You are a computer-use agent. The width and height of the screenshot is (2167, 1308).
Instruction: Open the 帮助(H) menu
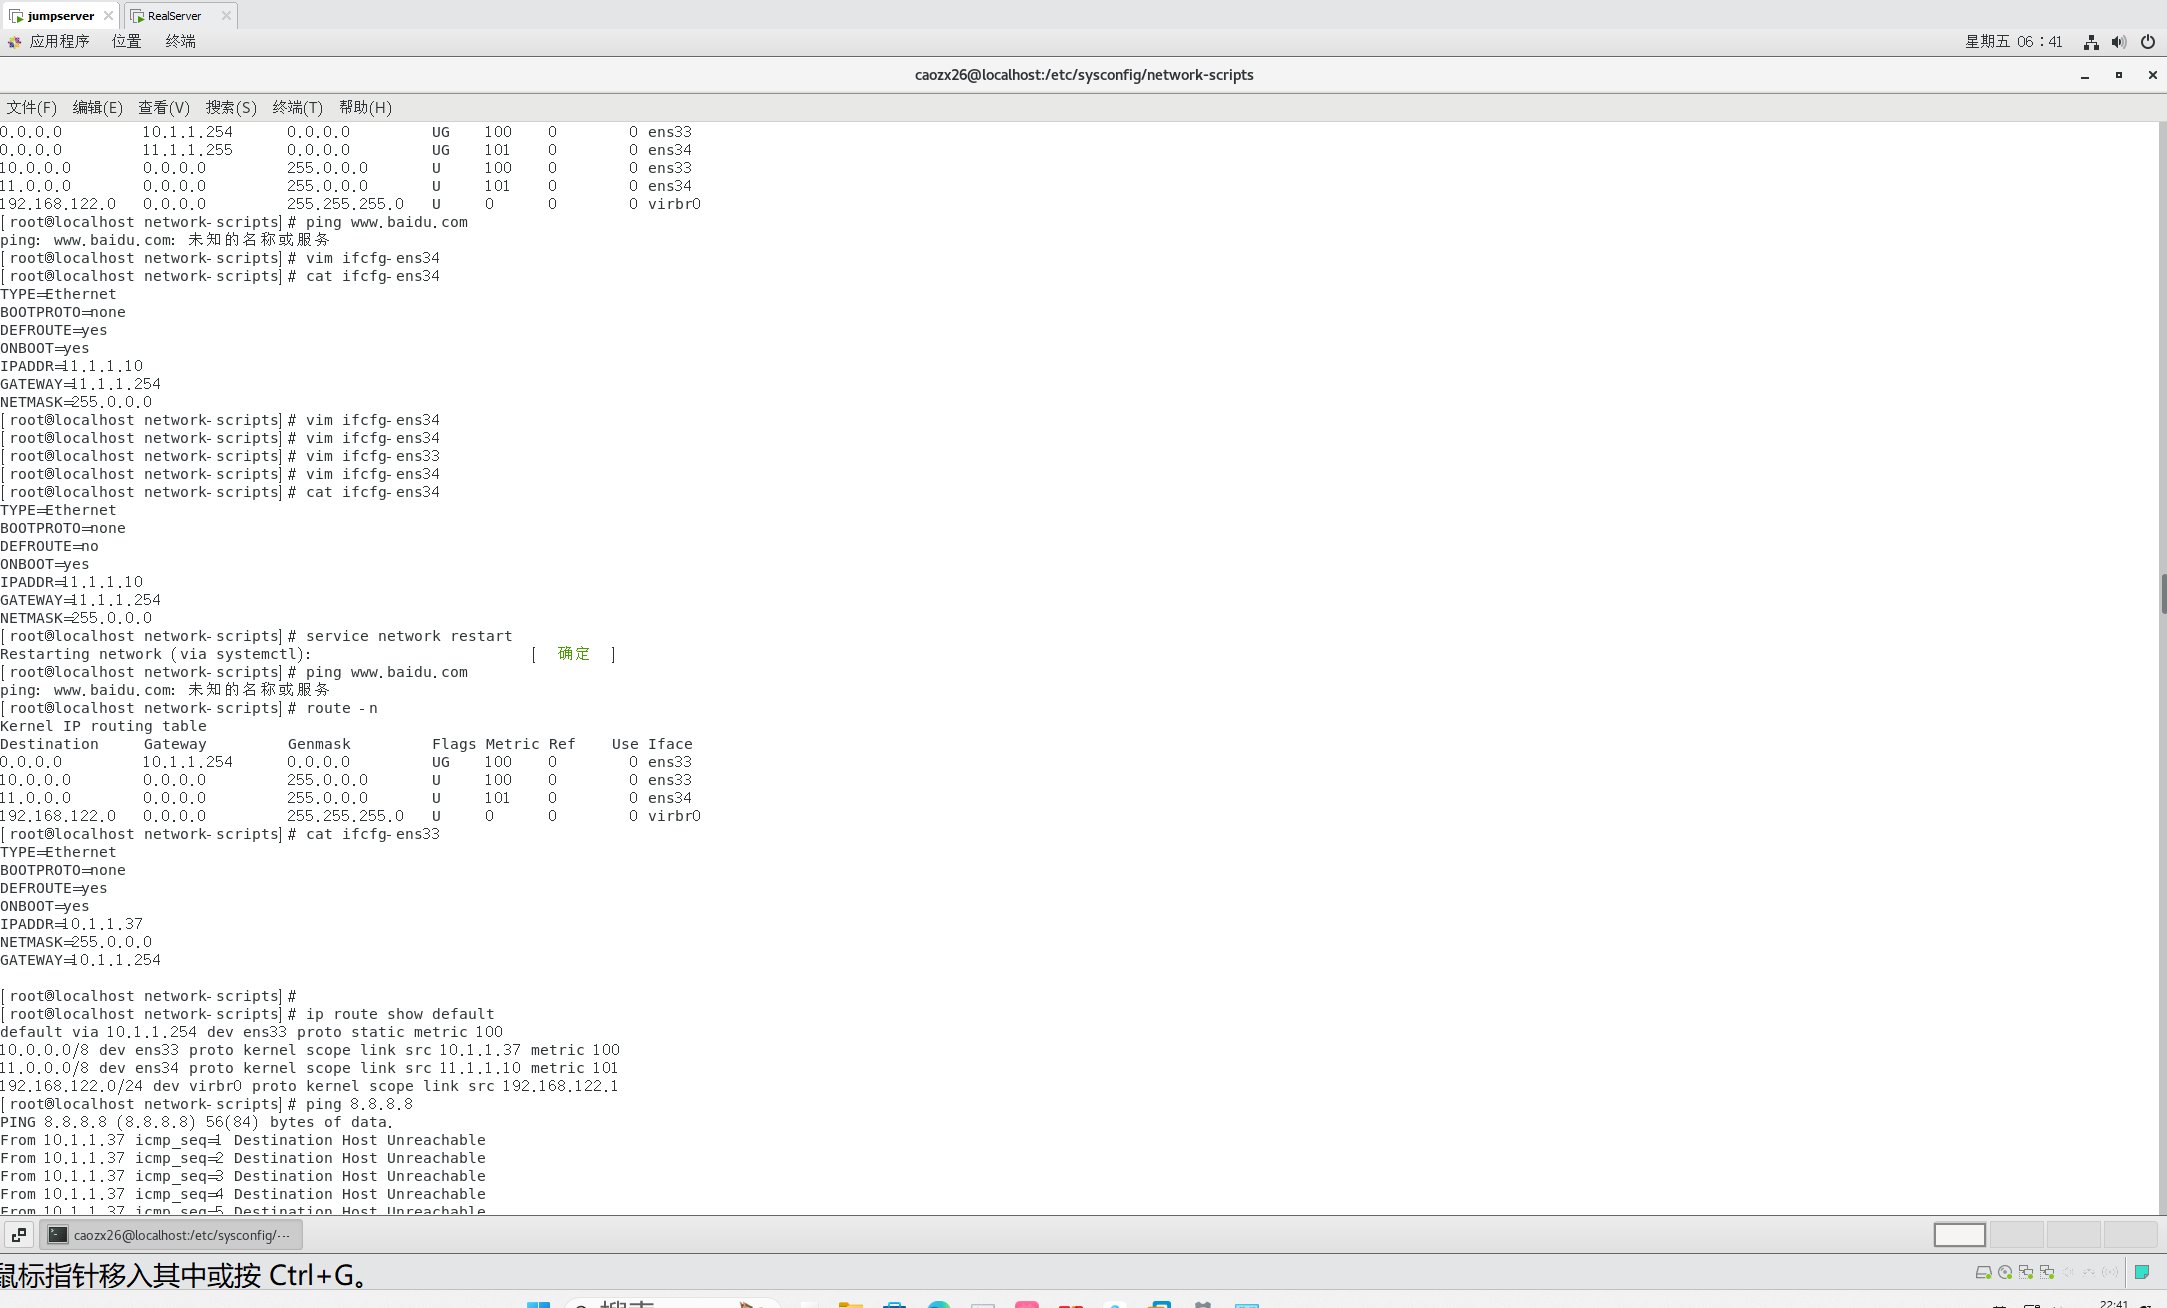[365, 107]
